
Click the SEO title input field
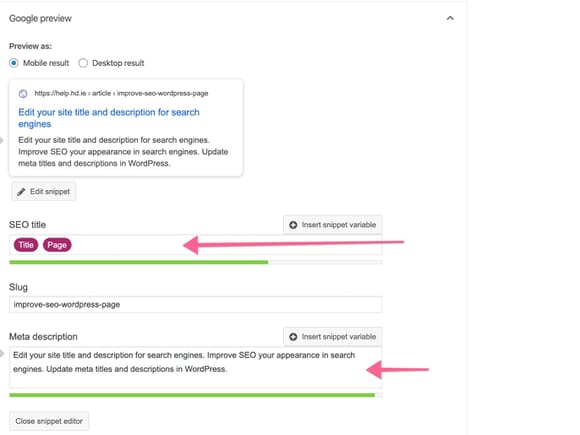(x=196, y=245)
